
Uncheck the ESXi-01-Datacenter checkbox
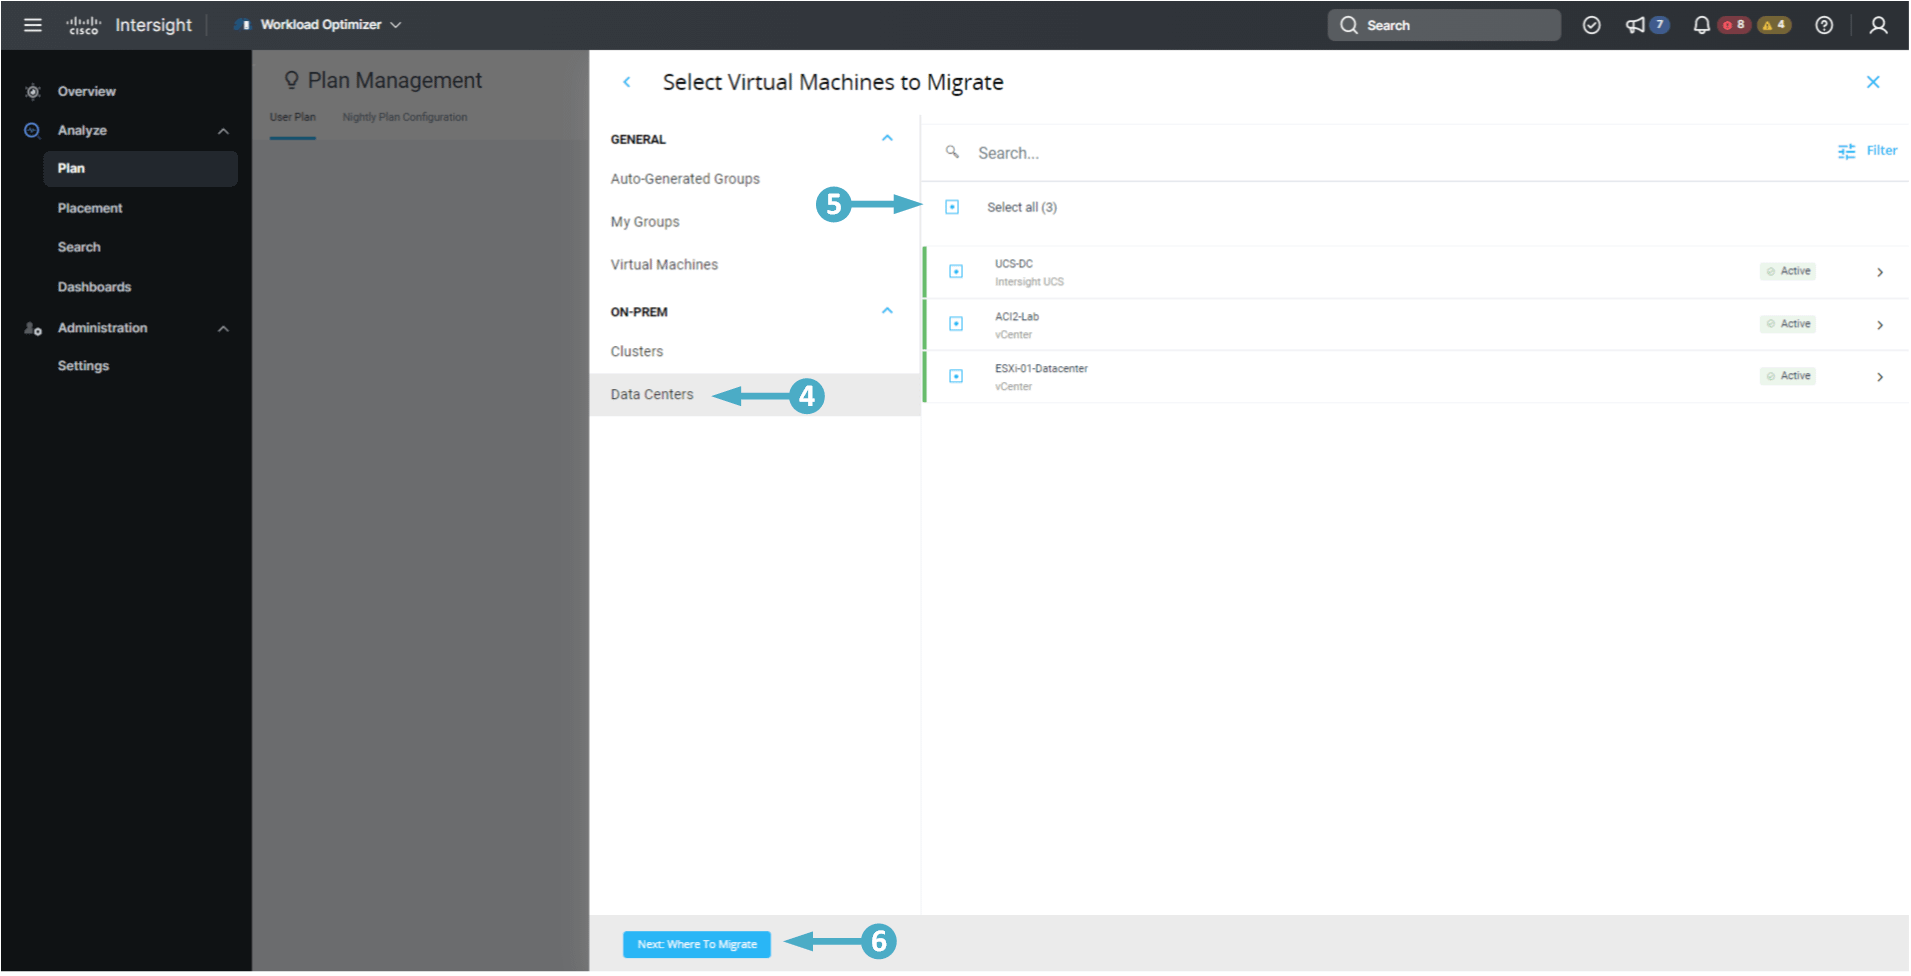956,376
